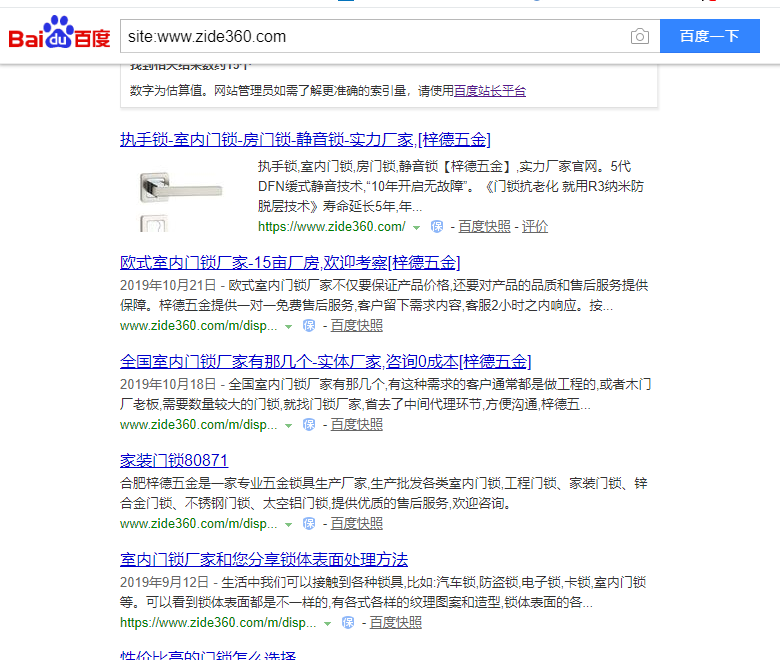
Task: Open URL https://www.zide360.com/m/disp... under 锁体表面处理方法
Action: coord(218,623)
